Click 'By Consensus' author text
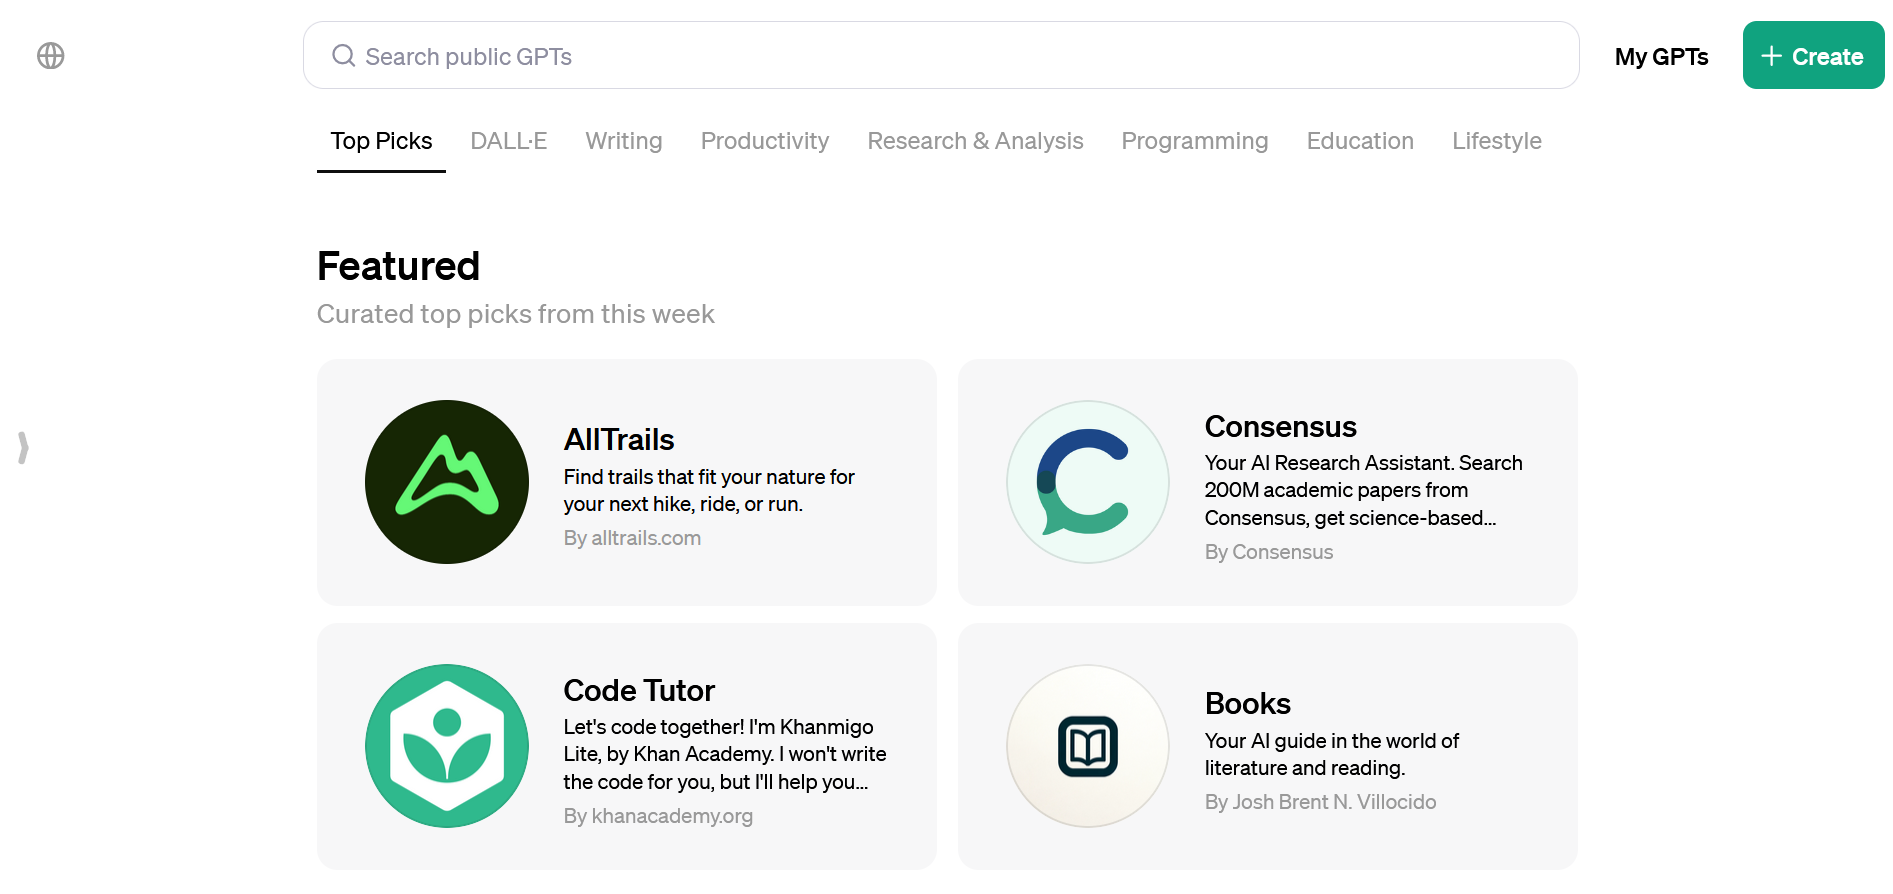1893x894 pixels. (x=1268, y=552)
